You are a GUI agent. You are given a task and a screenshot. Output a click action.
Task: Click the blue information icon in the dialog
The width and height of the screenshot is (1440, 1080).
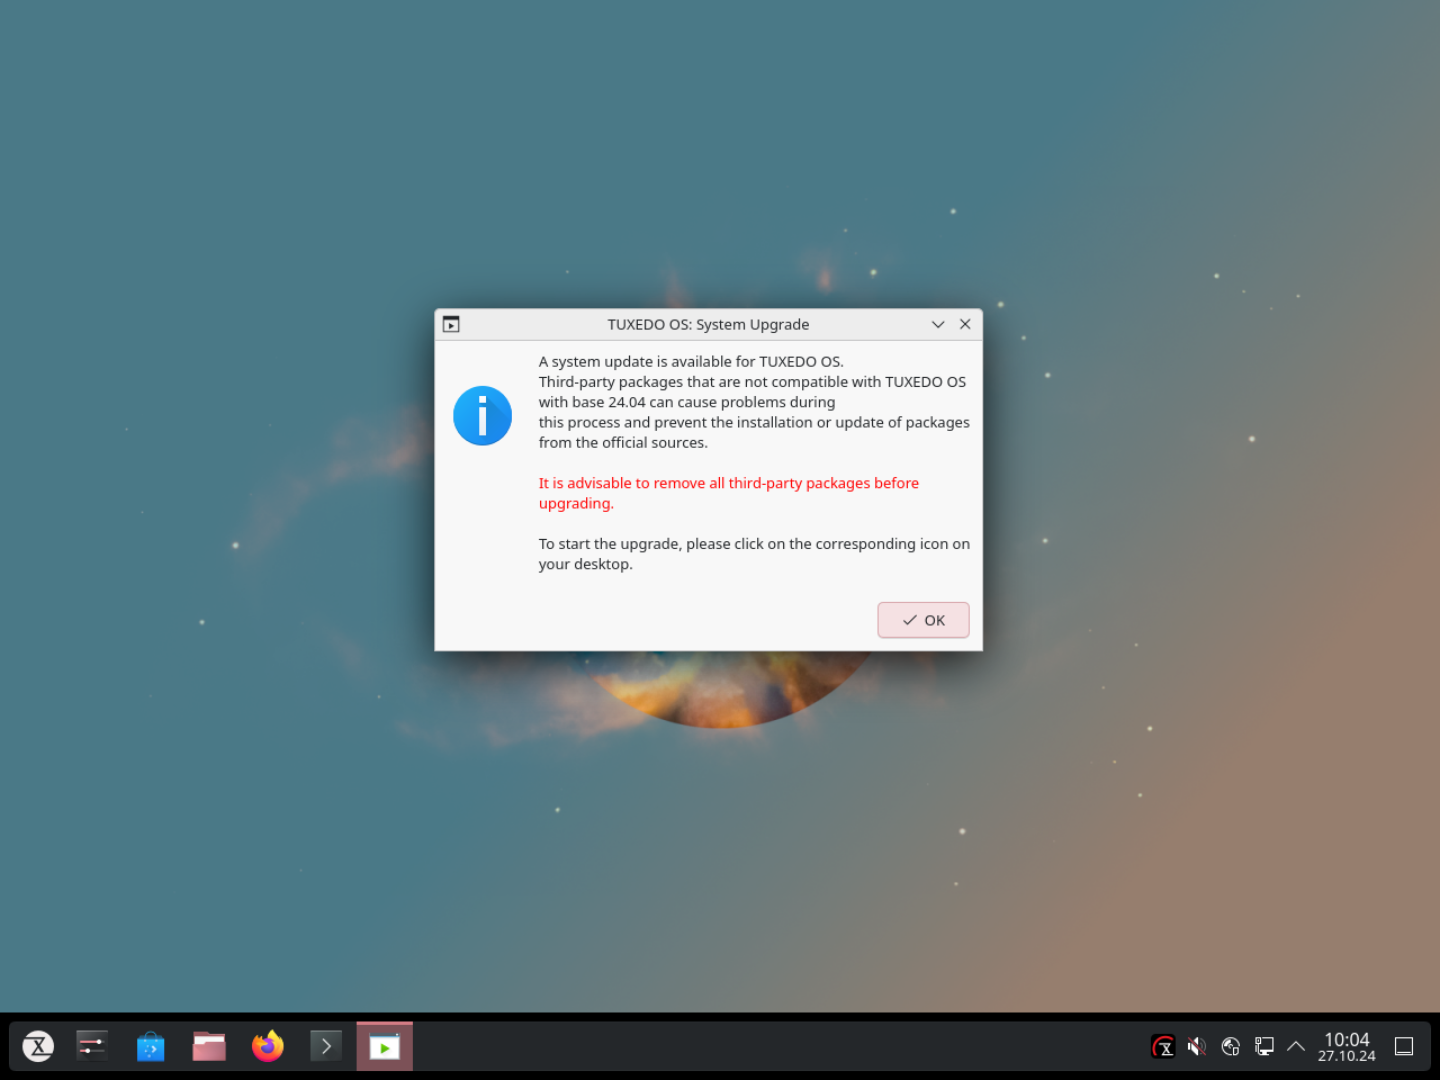482,415
